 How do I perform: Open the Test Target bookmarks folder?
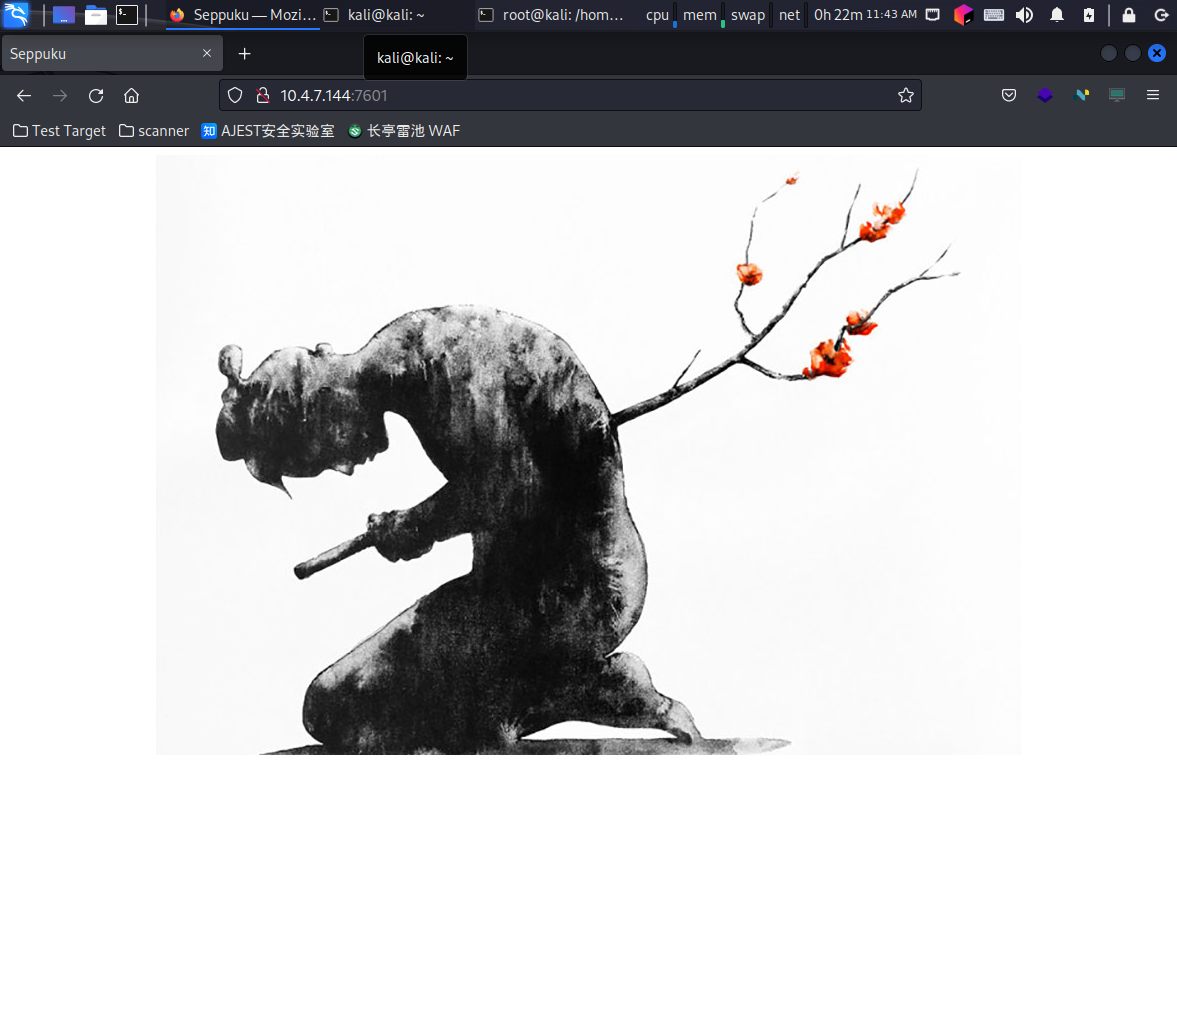coord(60,131)
